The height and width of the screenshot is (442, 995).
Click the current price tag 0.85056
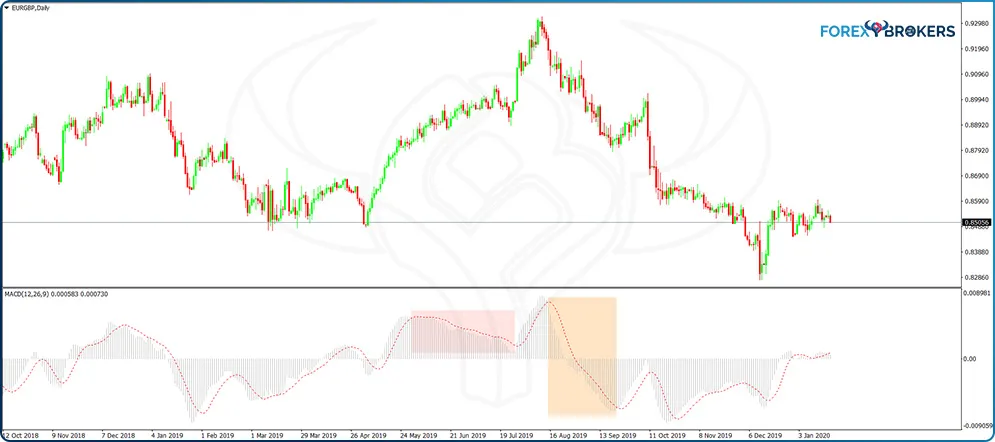point(976,224)
